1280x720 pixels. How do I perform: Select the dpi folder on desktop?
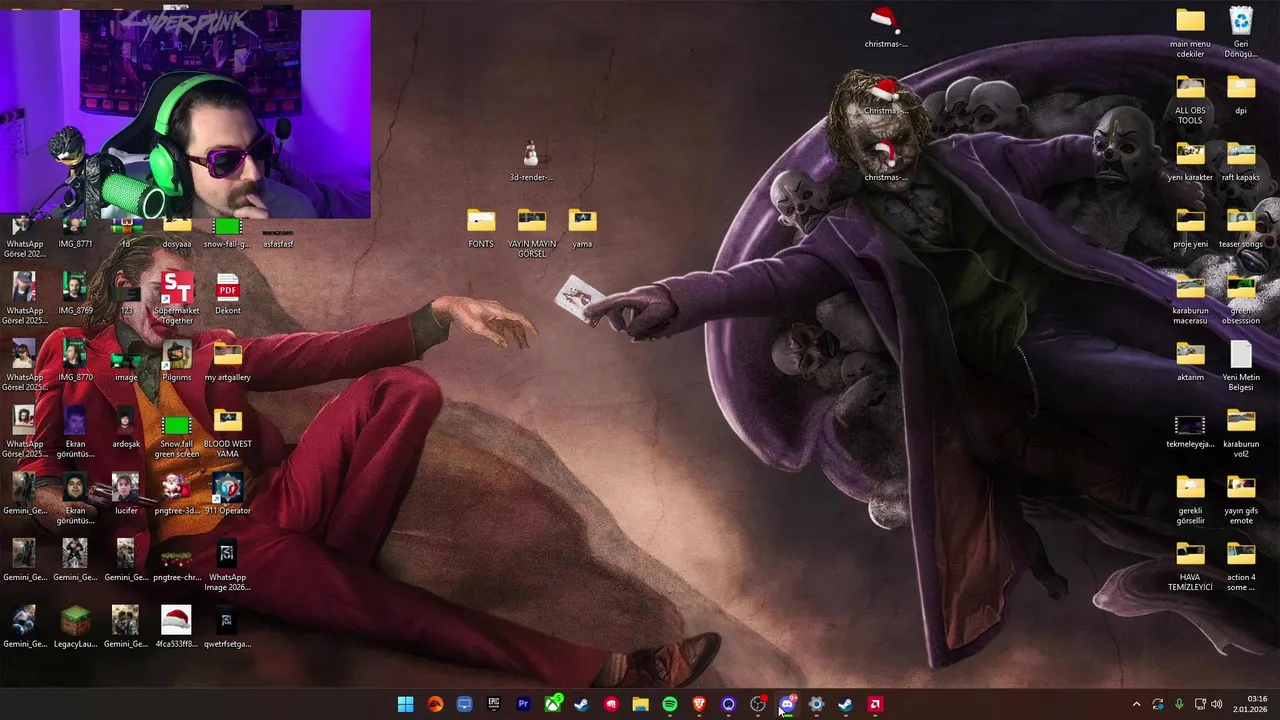coord(1241,96)
